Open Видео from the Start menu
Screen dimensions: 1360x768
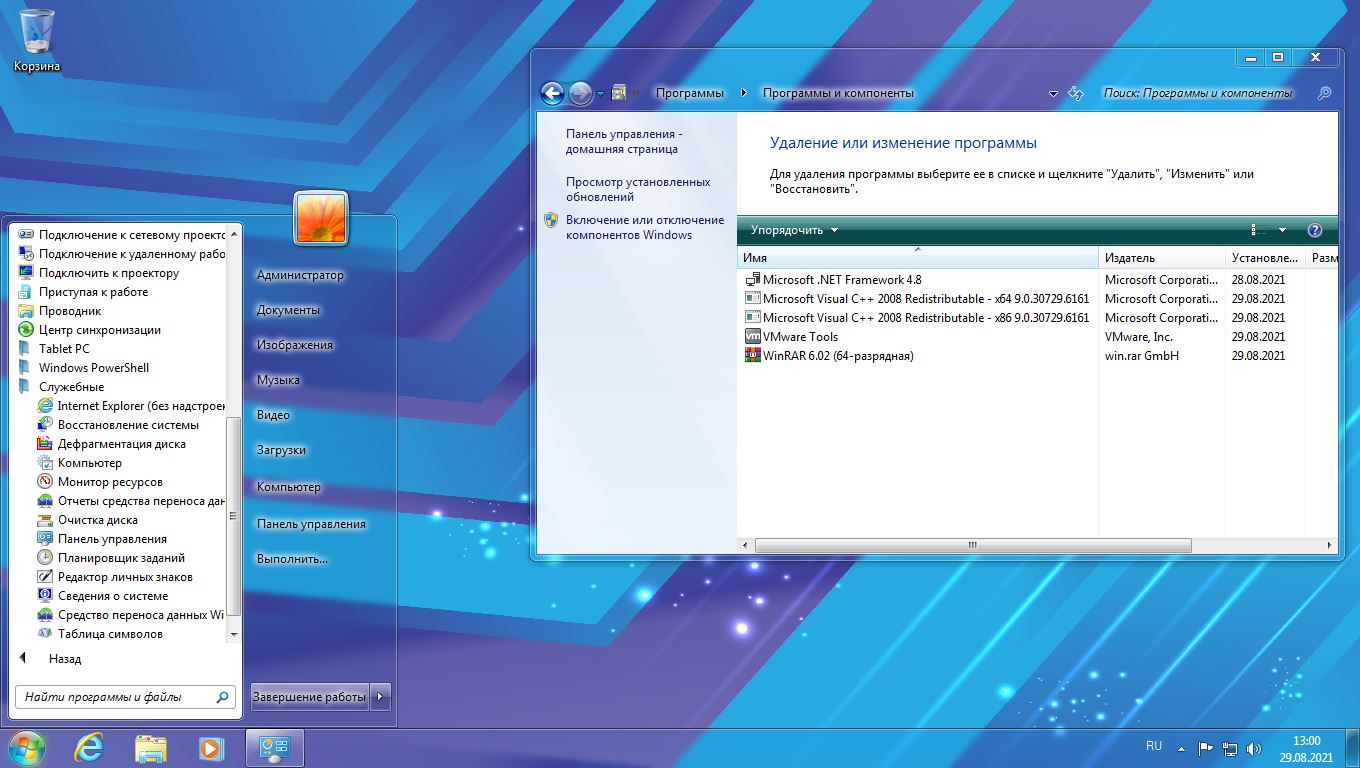tap(273, 415)
